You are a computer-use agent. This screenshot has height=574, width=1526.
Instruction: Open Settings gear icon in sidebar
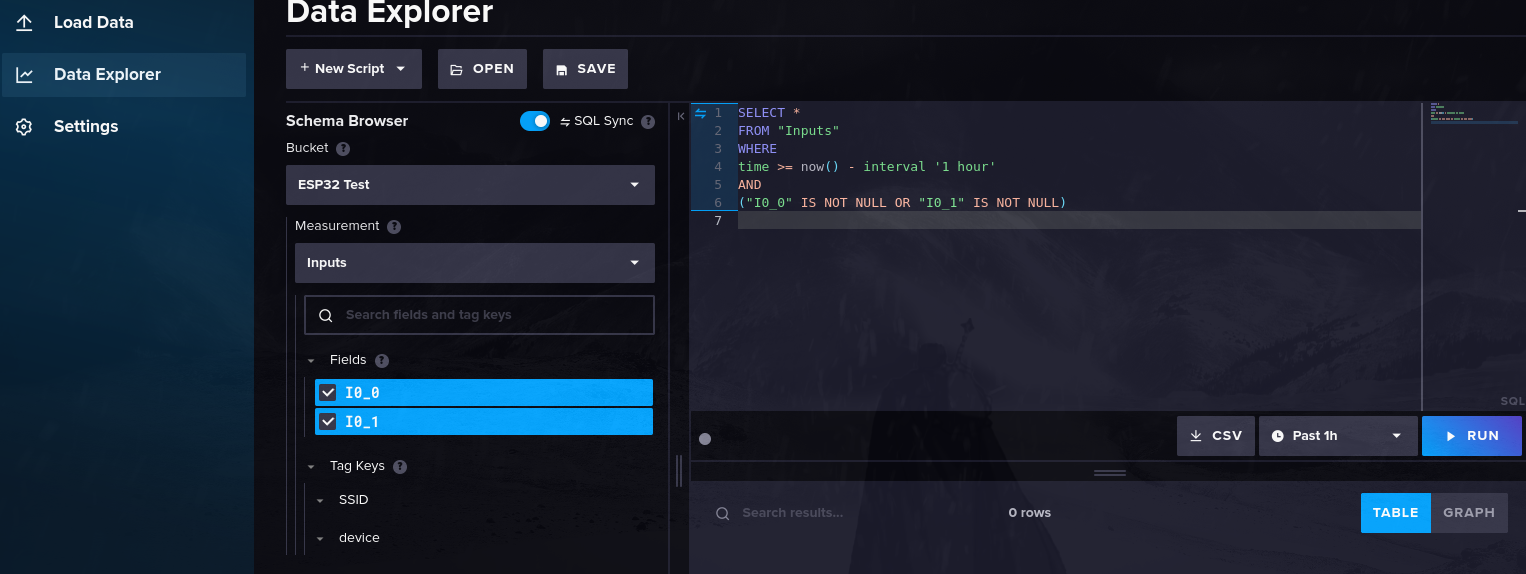[25, 127]
